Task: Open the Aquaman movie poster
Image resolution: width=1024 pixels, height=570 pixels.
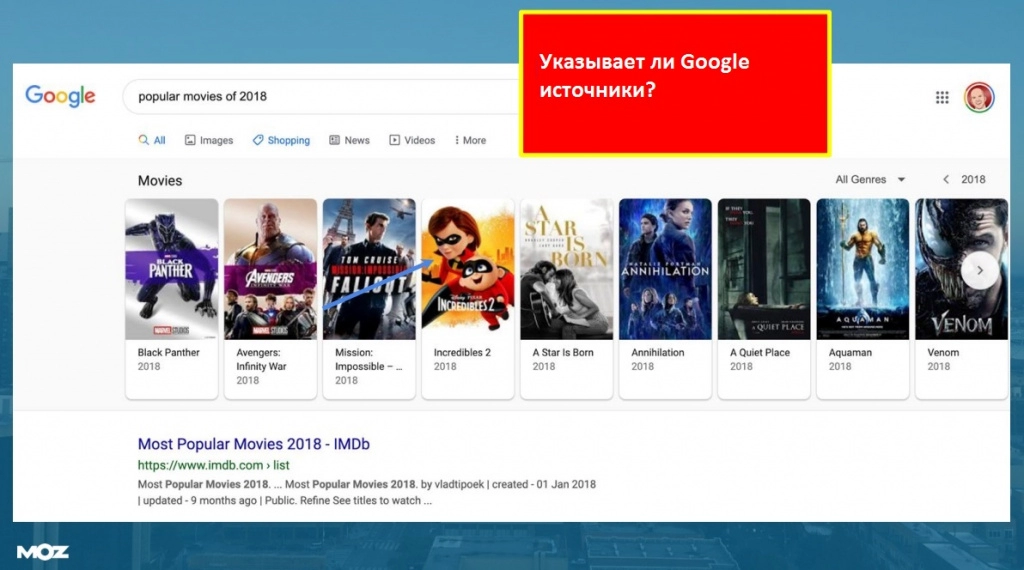Action: tap(863, 269)
